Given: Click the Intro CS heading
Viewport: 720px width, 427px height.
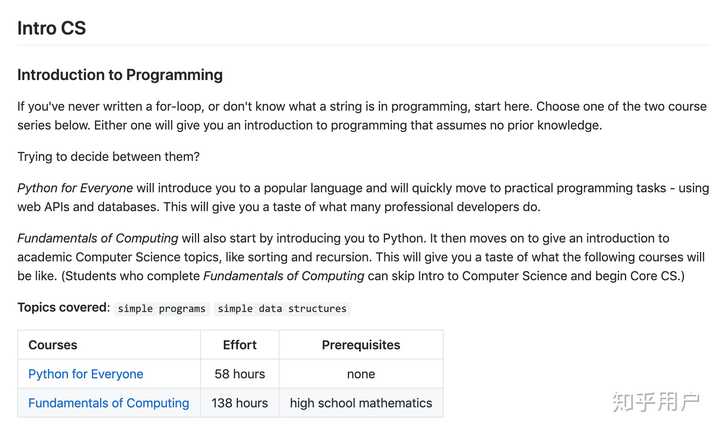Looking at the screenshot, I should tap(52, 28).
